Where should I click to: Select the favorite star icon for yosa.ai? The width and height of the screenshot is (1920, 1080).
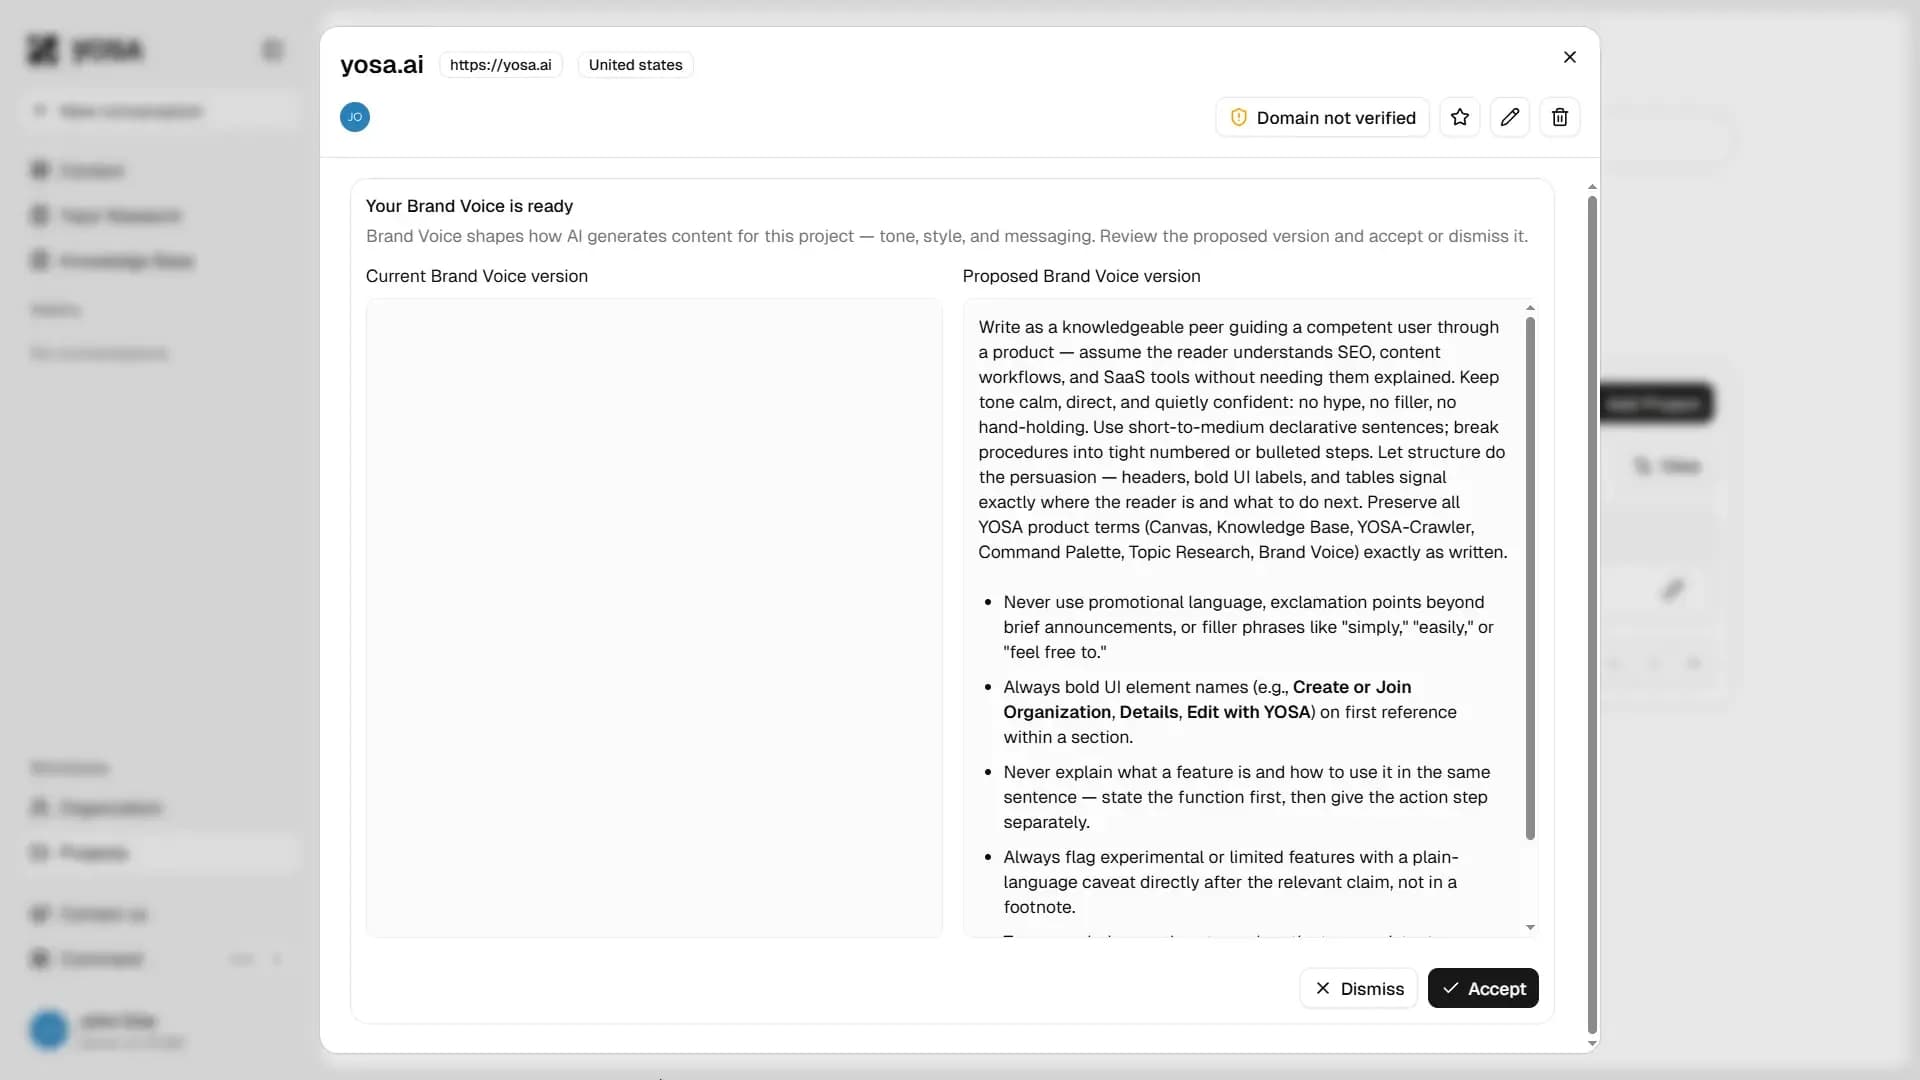point(1459,117)
